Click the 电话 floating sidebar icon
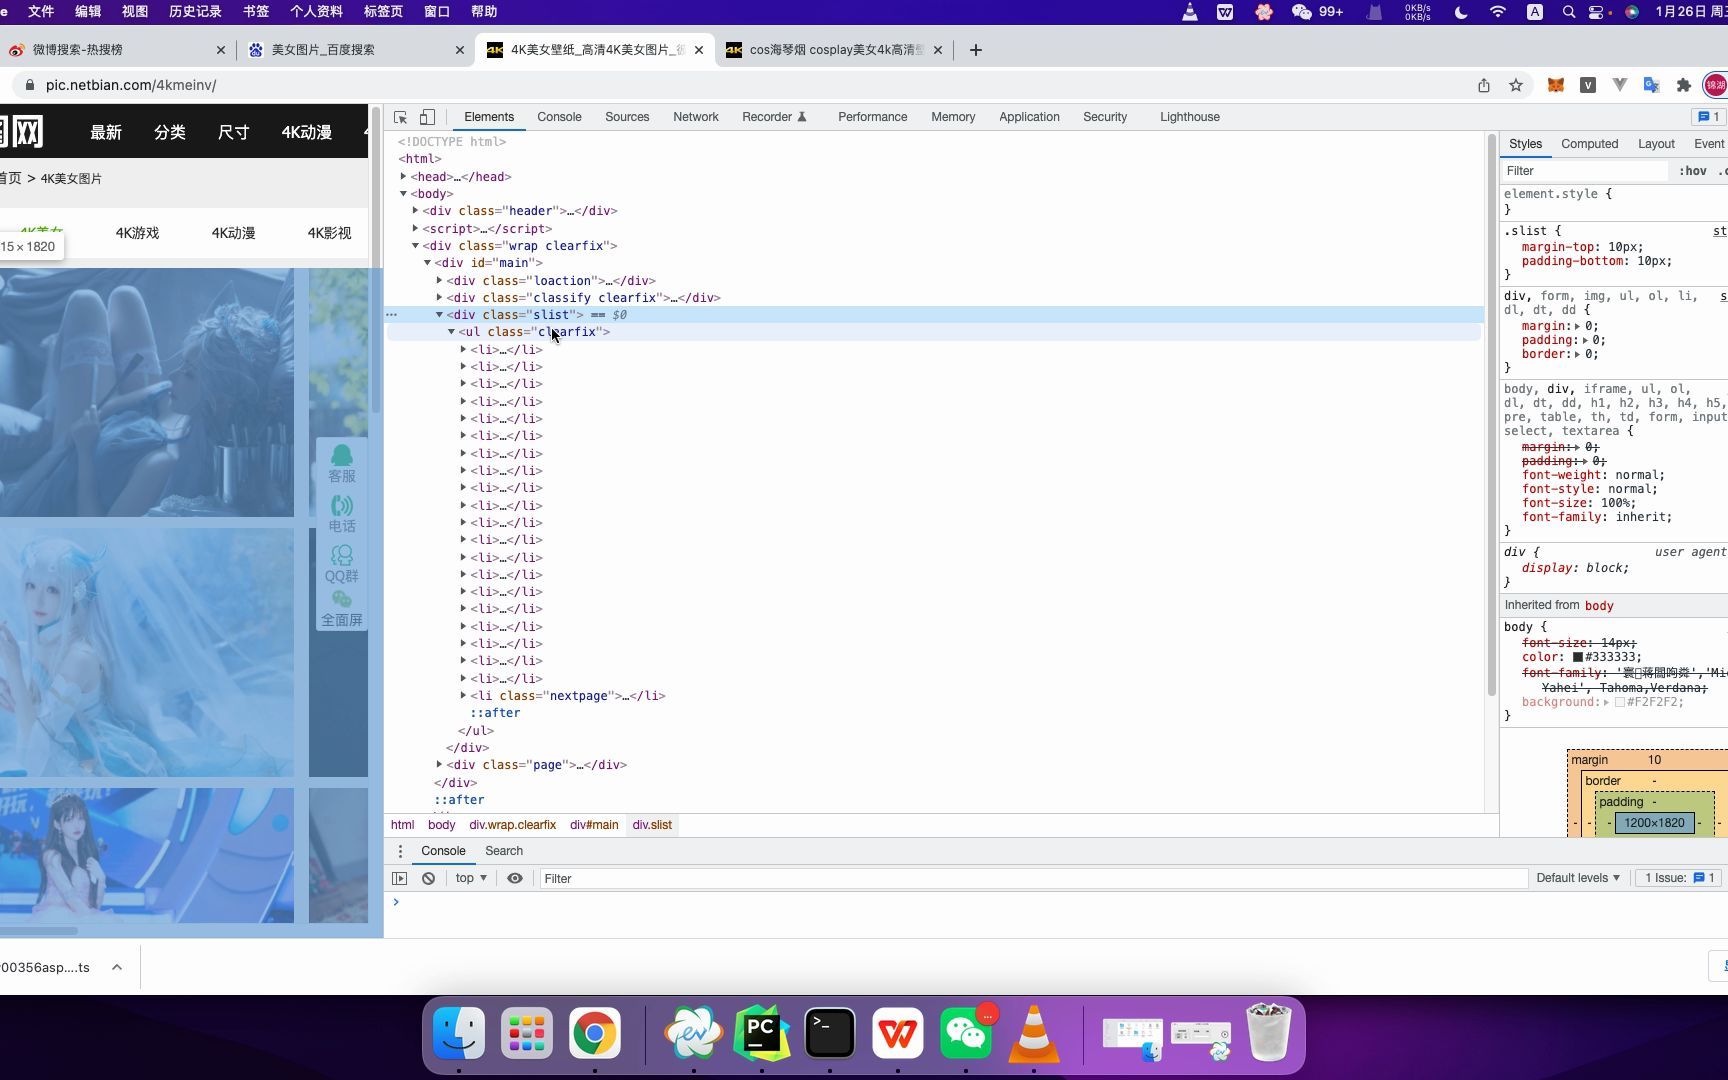Image resolution: width=1728 pixels, height=1080 pixels. [342, 515]
